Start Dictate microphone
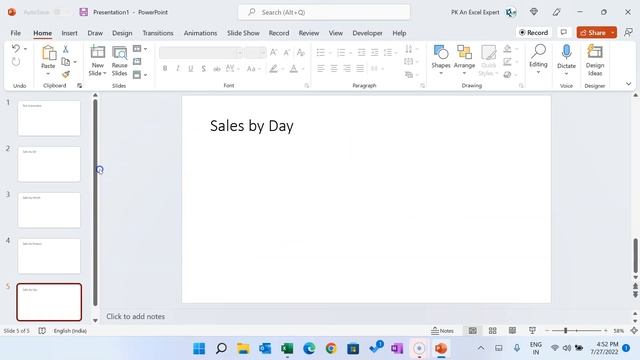Viewport: 640px width, 360px height. (x=567, y=52)
